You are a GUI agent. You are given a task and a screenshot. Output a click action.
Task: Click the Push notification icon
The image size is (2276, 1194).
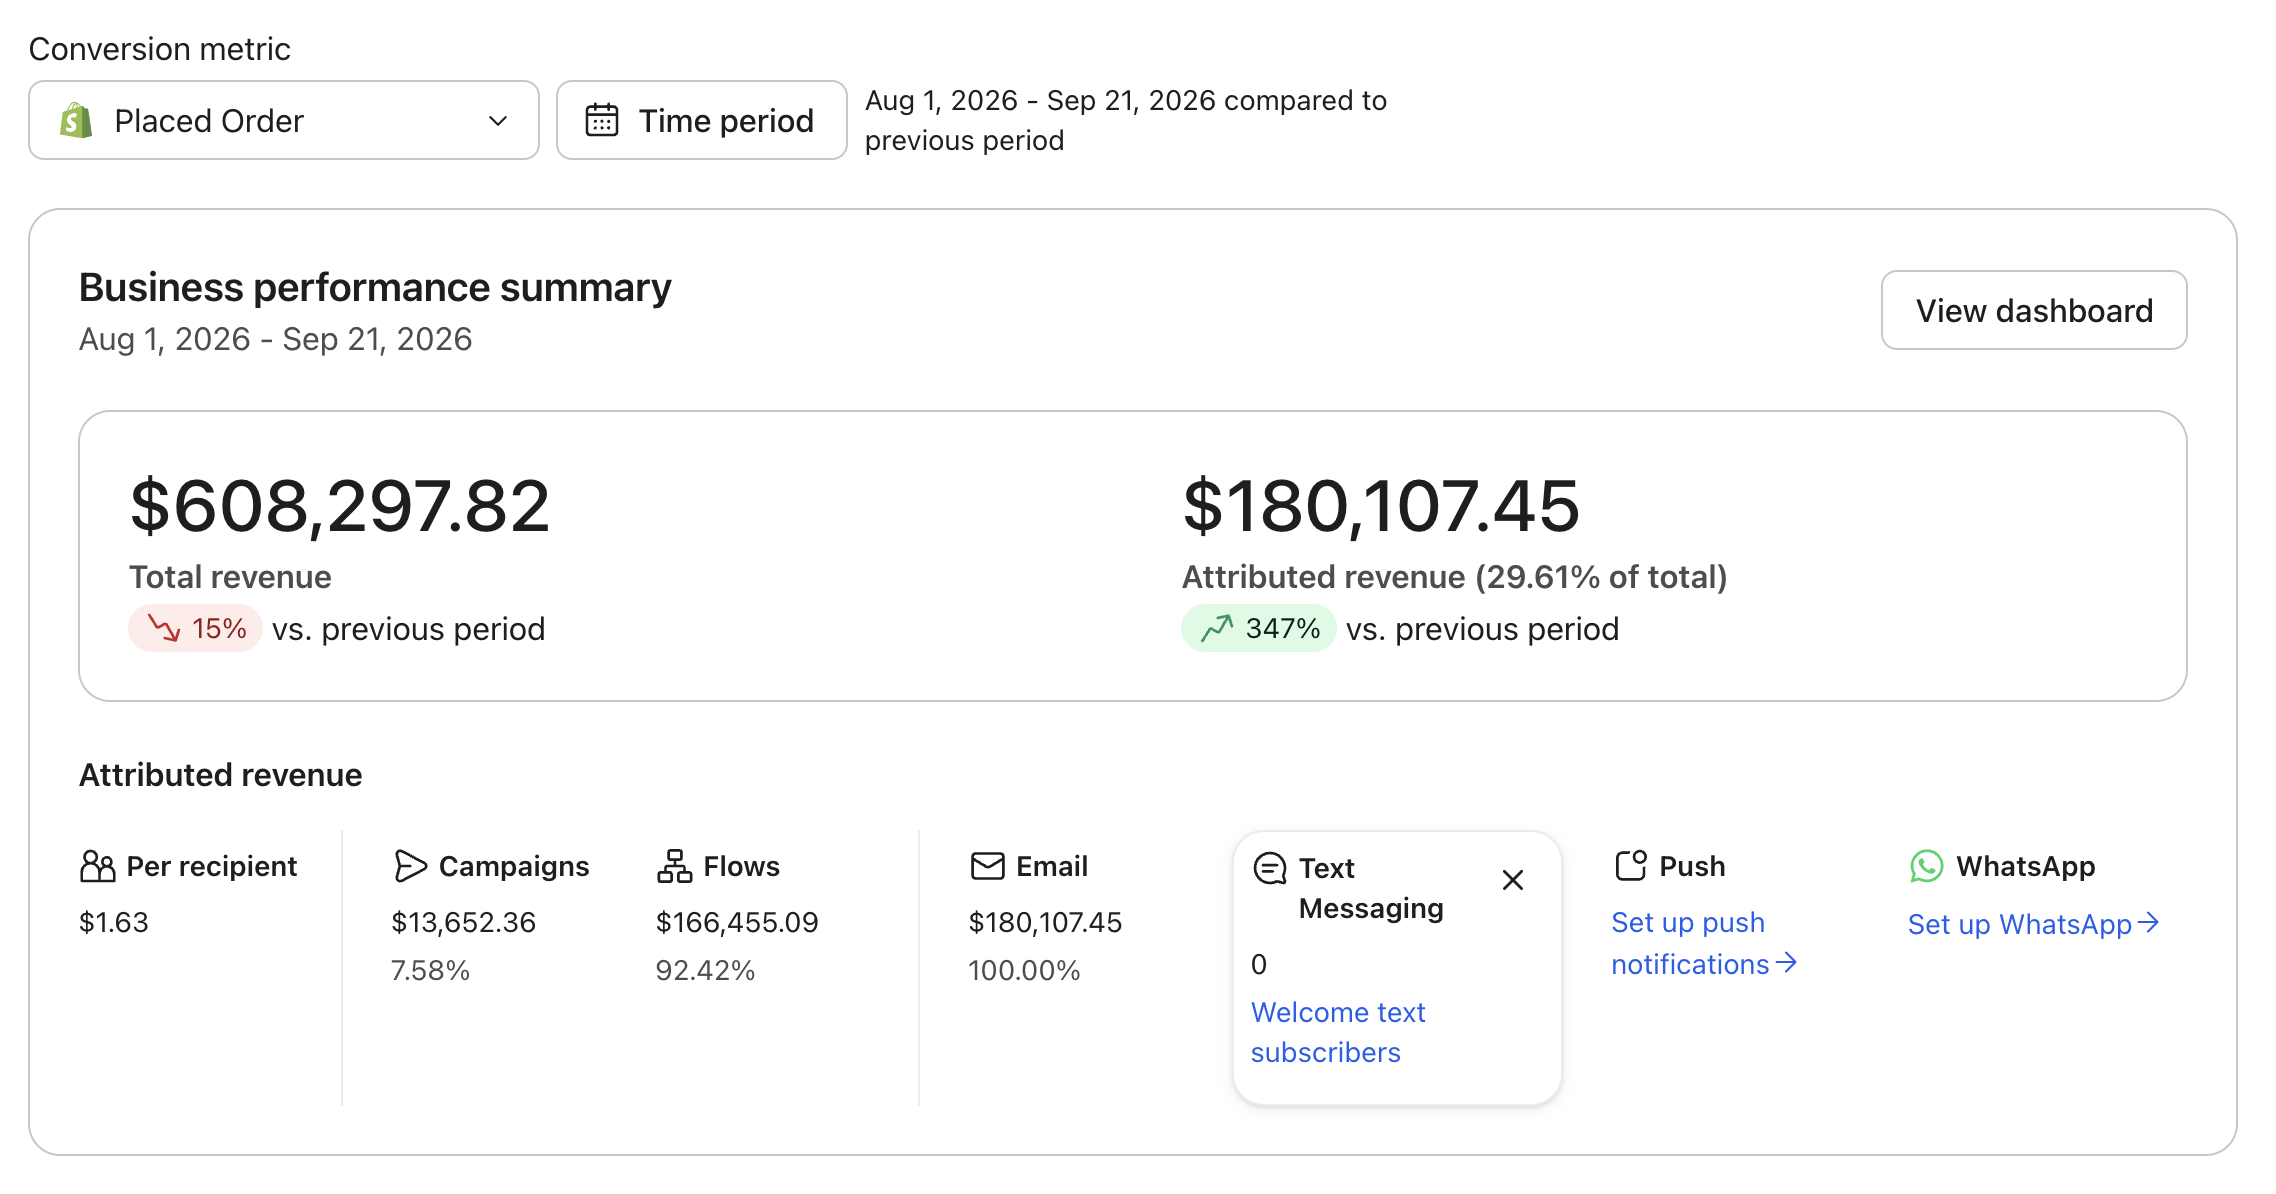(x=1631, y=865)
